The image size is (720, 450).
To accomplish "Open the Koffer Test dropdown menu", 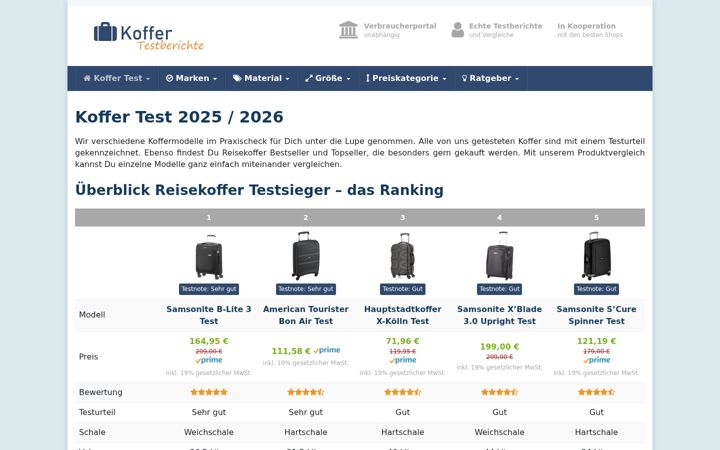I will [117, 78].
